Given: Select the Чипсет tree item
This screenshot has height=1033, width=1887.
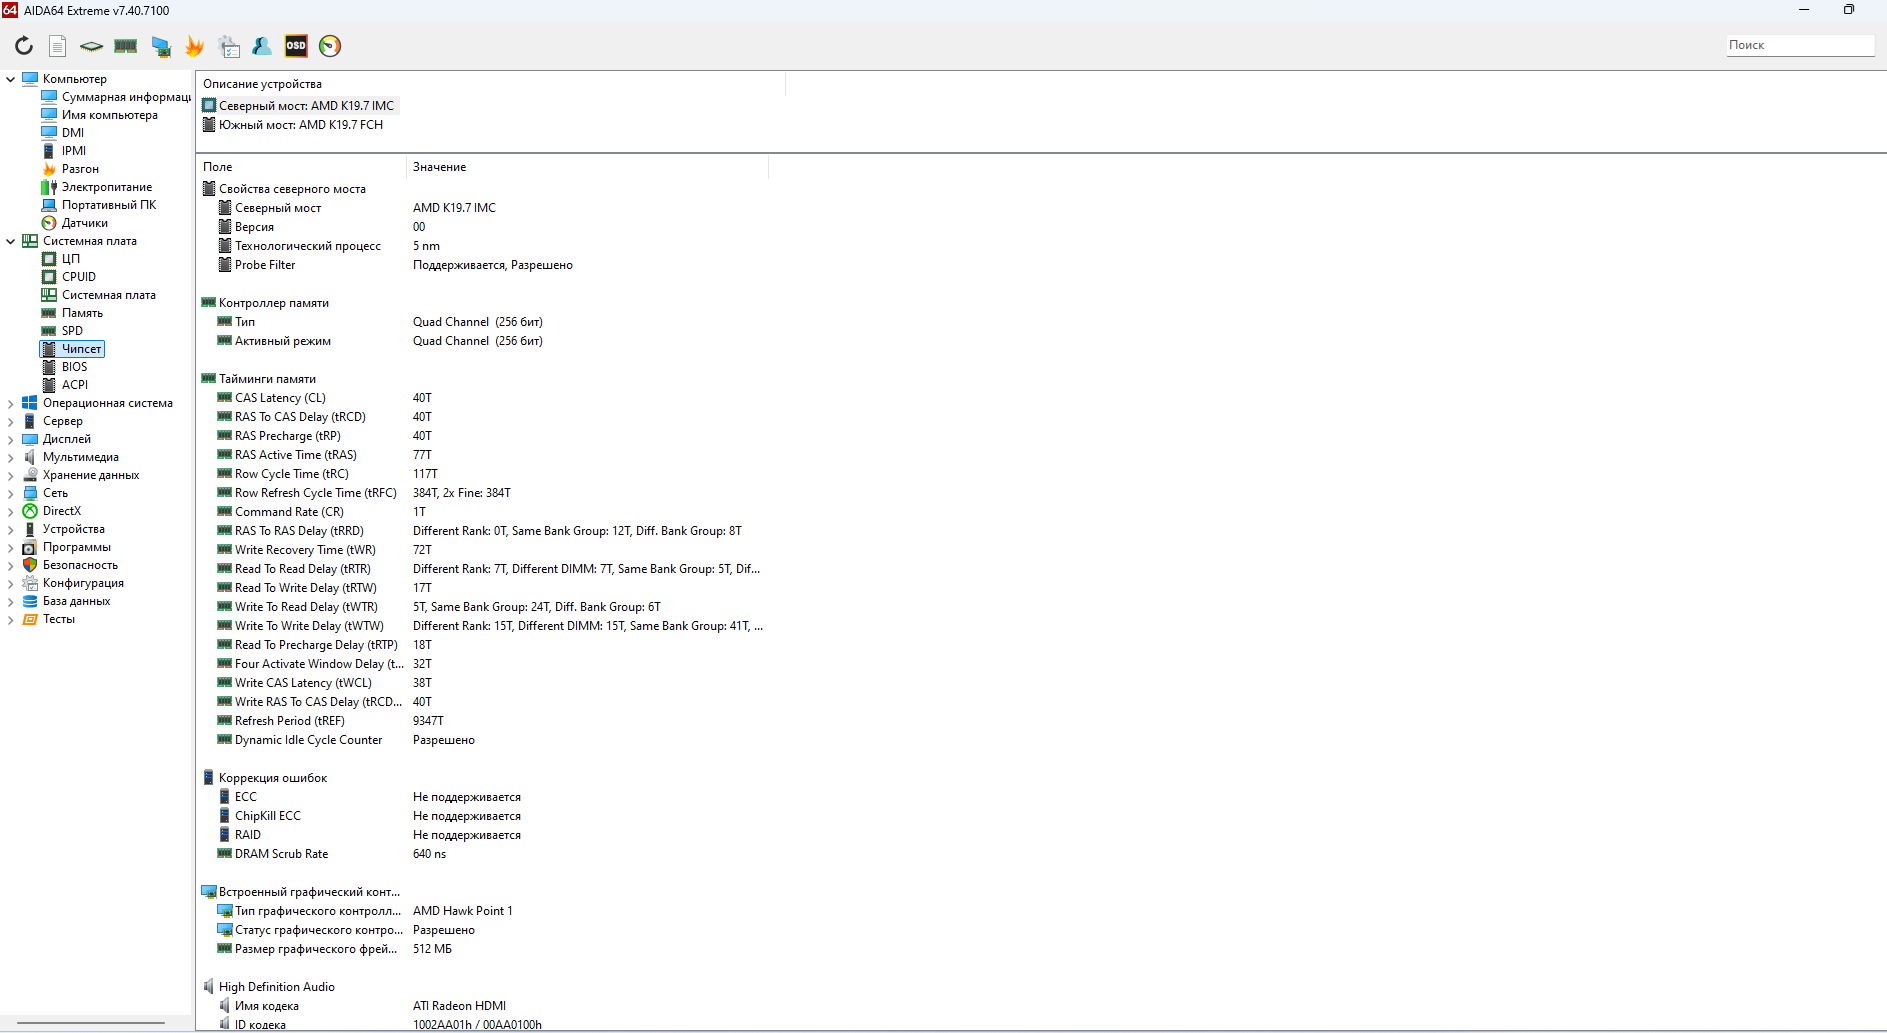Looking at the screenshot, I should point(72,349).
